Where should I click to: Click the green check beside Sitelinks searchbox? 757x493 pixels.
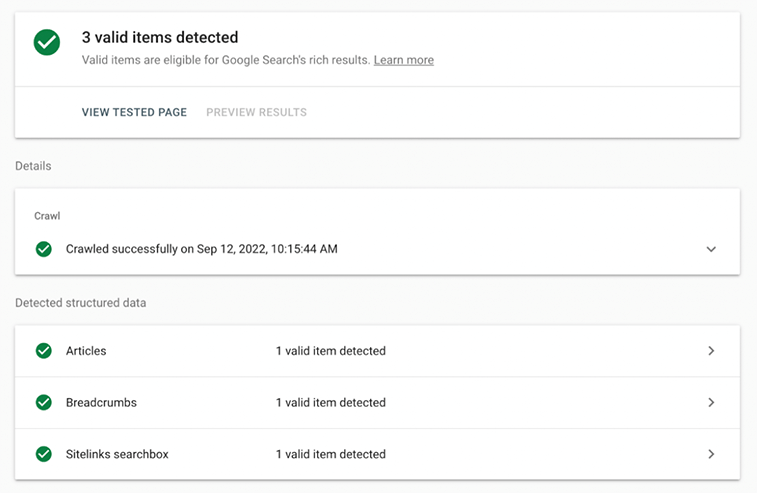[x=43, y=454]
